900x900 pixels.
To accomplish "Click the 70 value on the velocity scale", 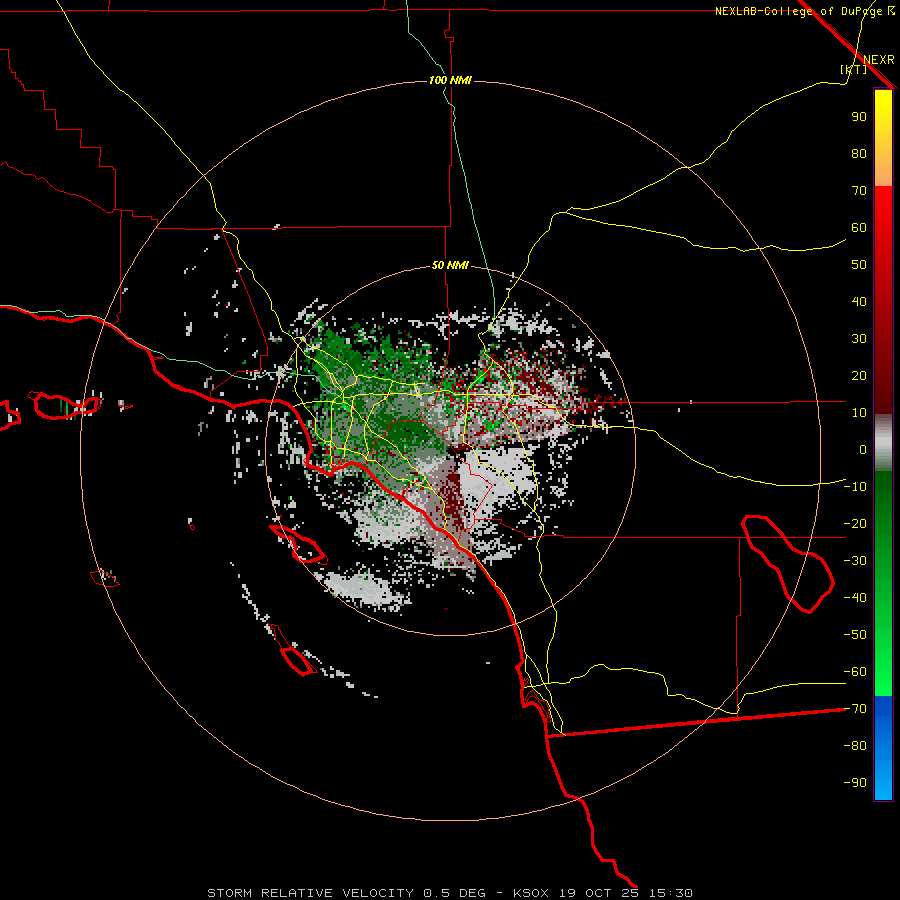I will pyautogui.click(x=859, y=191).
